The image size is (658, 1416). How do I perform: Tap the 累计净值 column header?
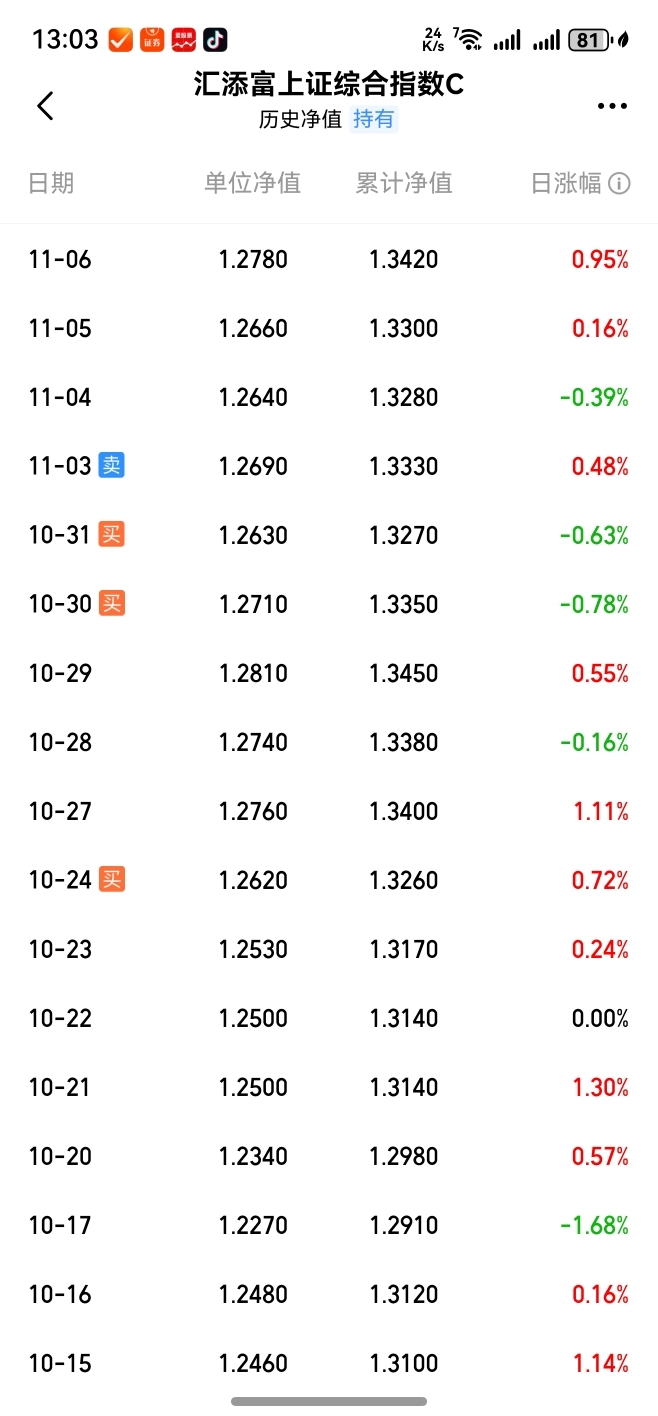point(404,183)
